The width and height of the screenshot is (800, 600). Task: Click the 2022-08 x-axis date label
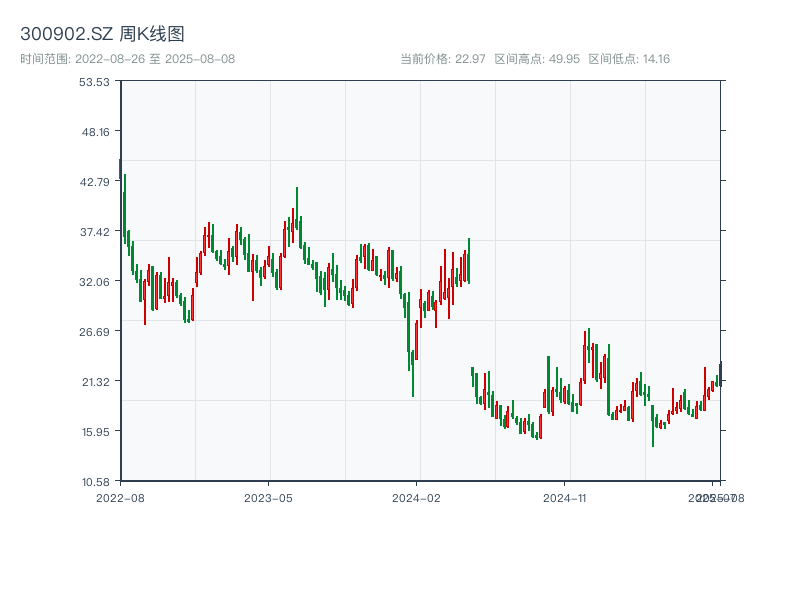point(120,497)
